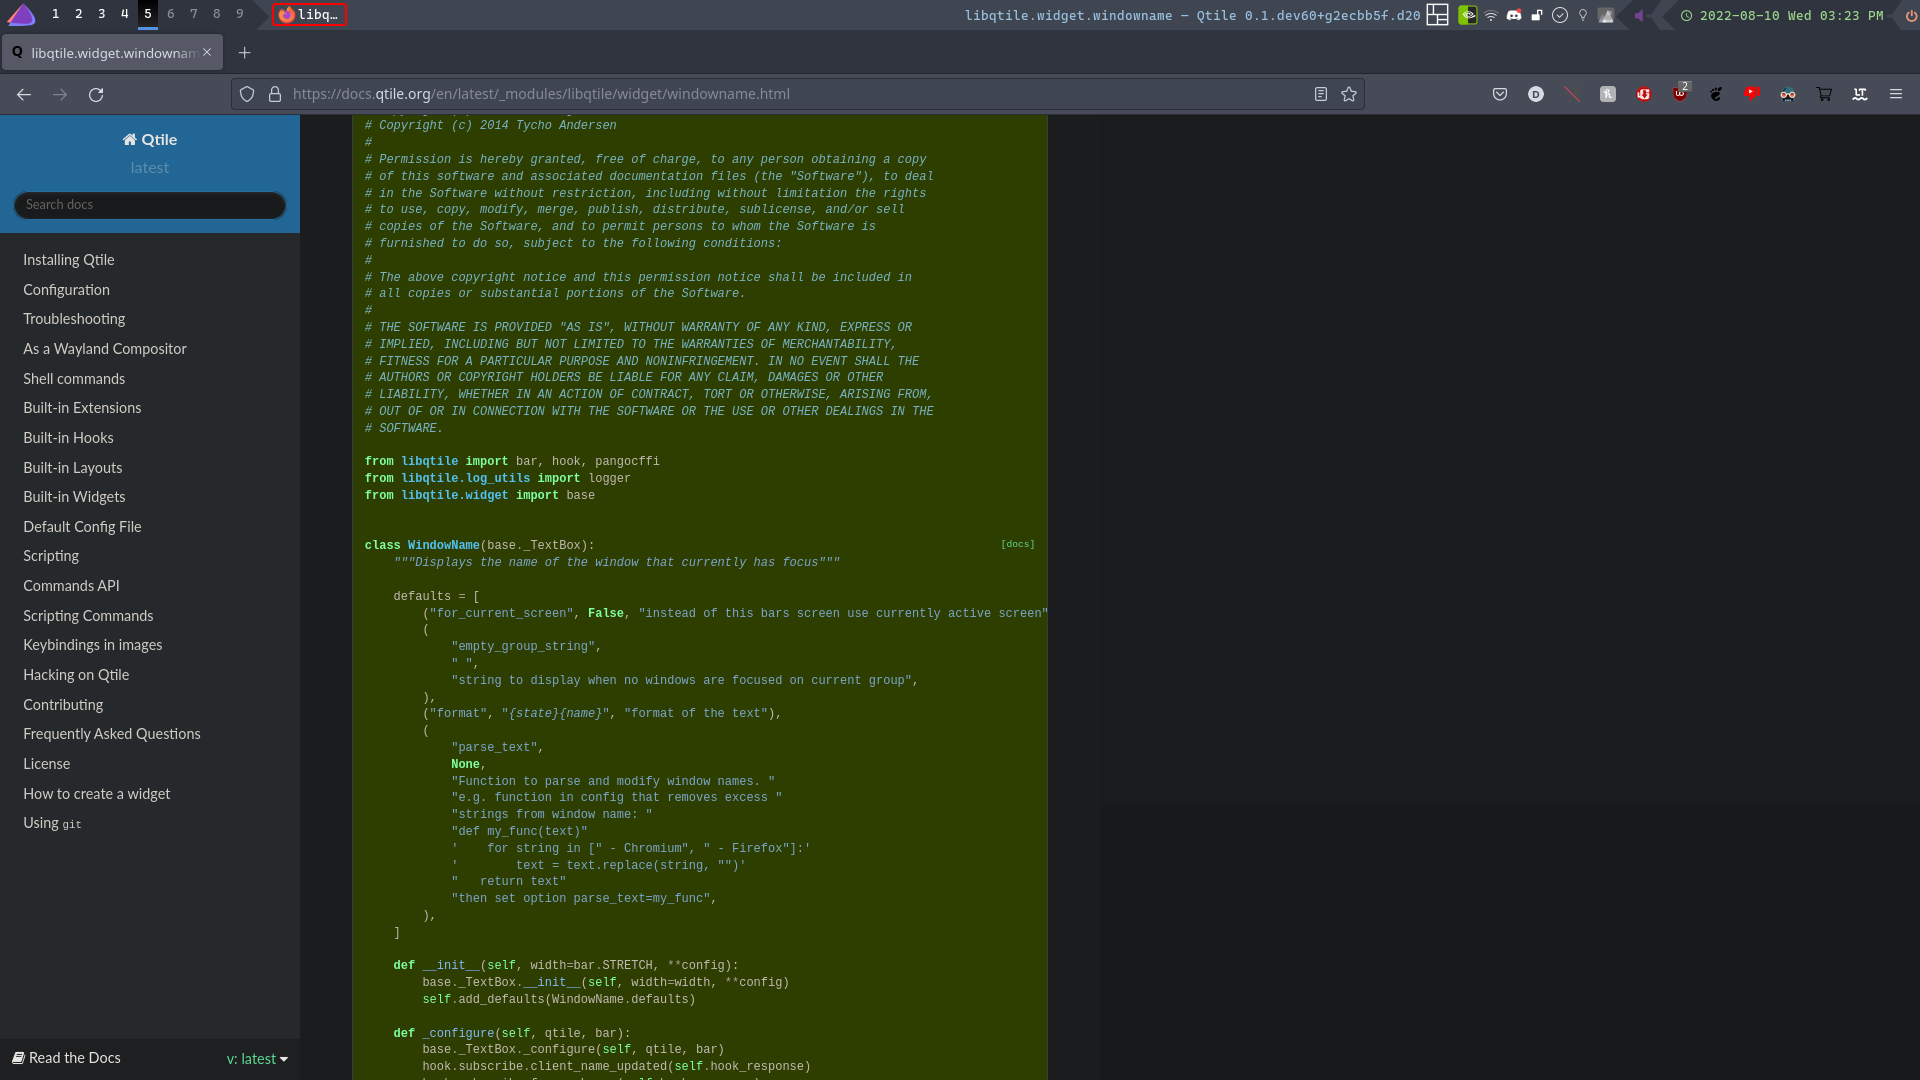This screenshot has width=1920, height=1080.
Task: Open the NVIDIA tray icon
Action: [1467, 15]
